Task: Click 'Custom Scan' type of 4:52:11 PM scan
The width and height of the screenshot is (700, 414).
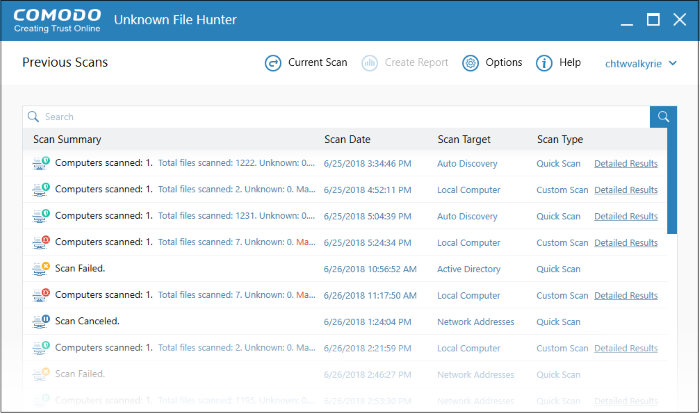Action: [x=562, y=190]
